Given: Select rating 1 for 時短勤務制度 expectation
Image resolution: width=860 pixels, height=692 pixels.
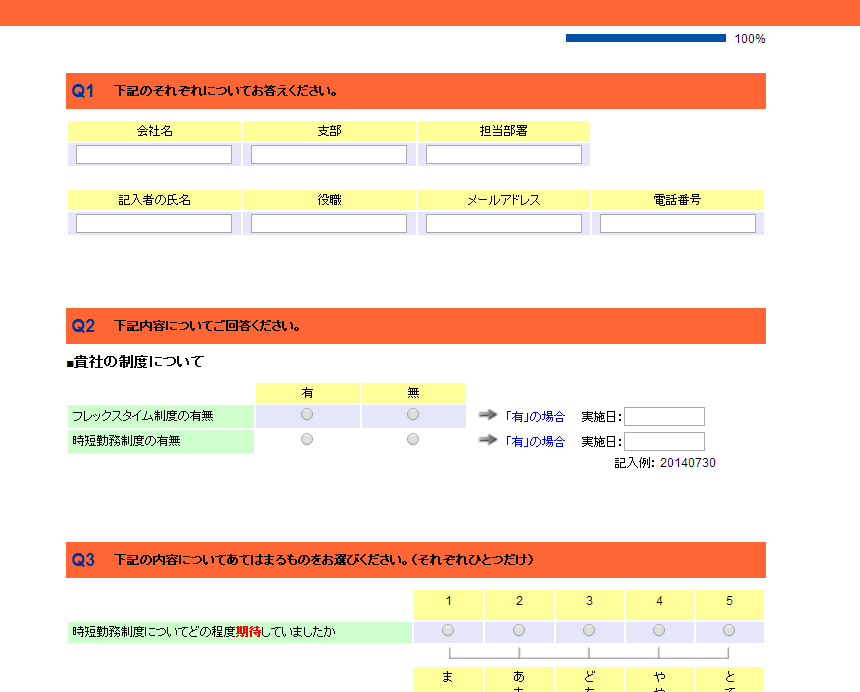Looking at the screenshot, I should (x=448, y=630).
